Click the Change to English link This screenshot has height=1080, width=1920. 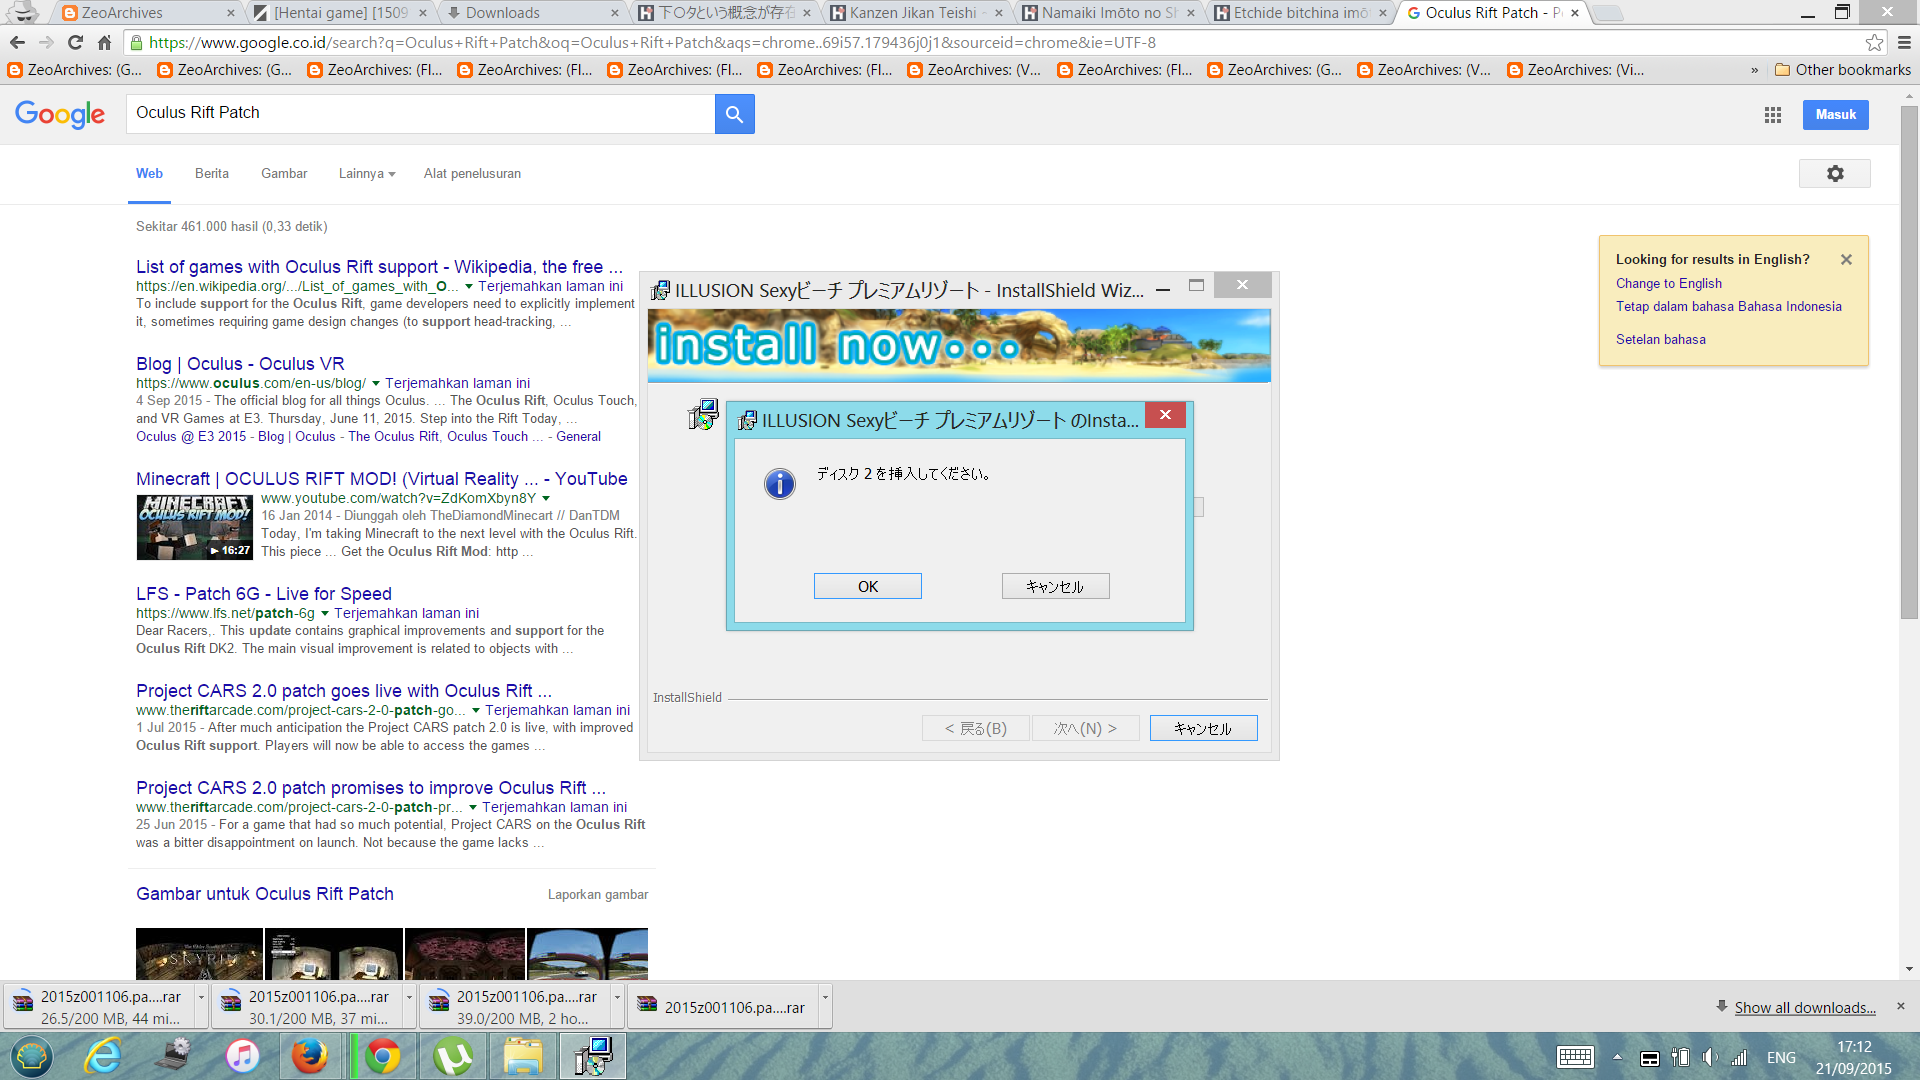pos(1668,283)
